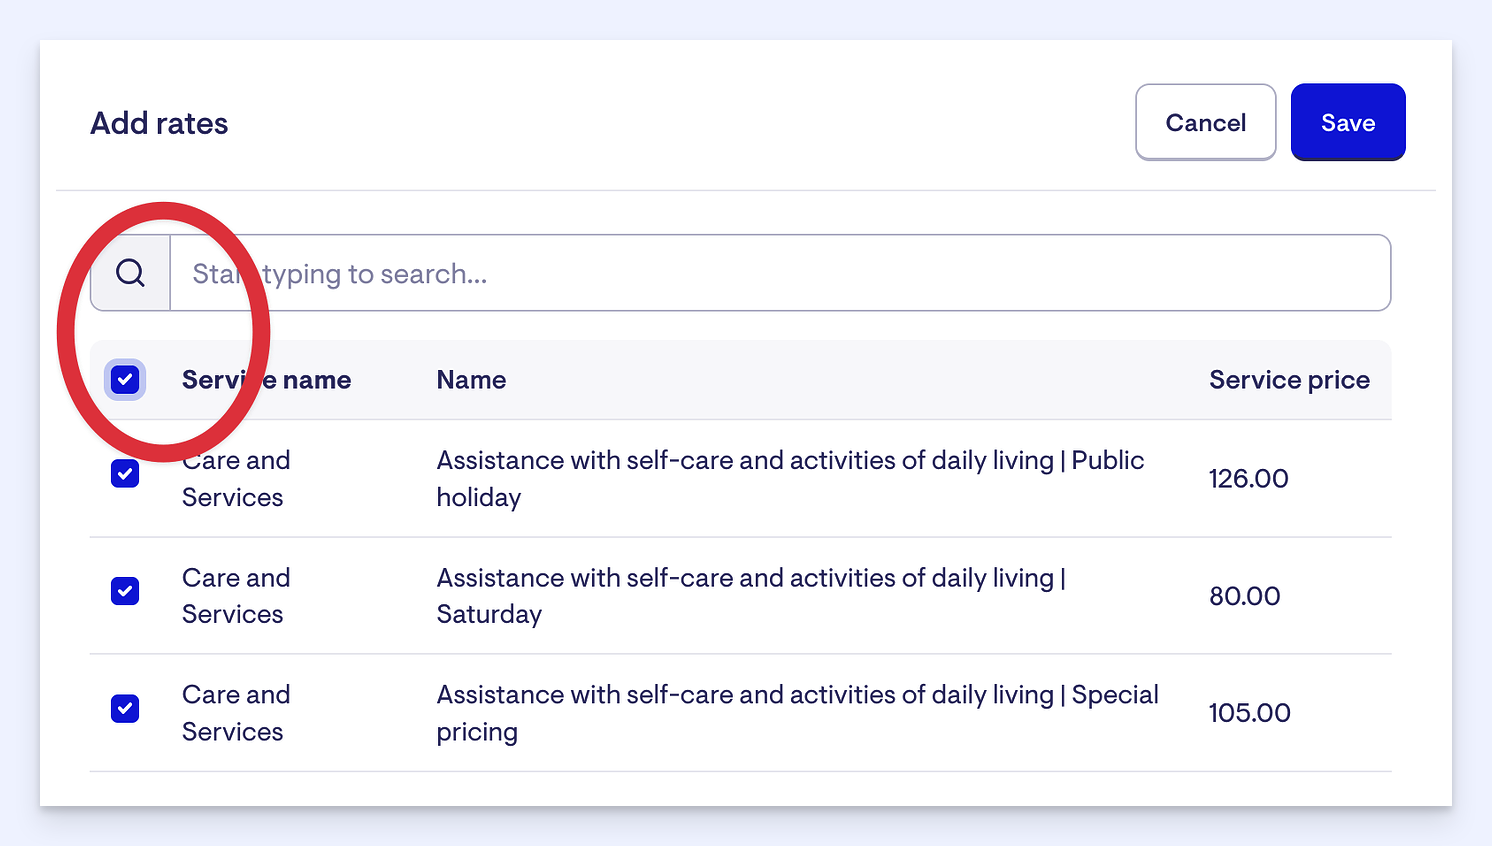Click the Add rates dialog title
The height and width of the screenshot is (846, 1492).
pyautogui.click(x=159, y=123)
